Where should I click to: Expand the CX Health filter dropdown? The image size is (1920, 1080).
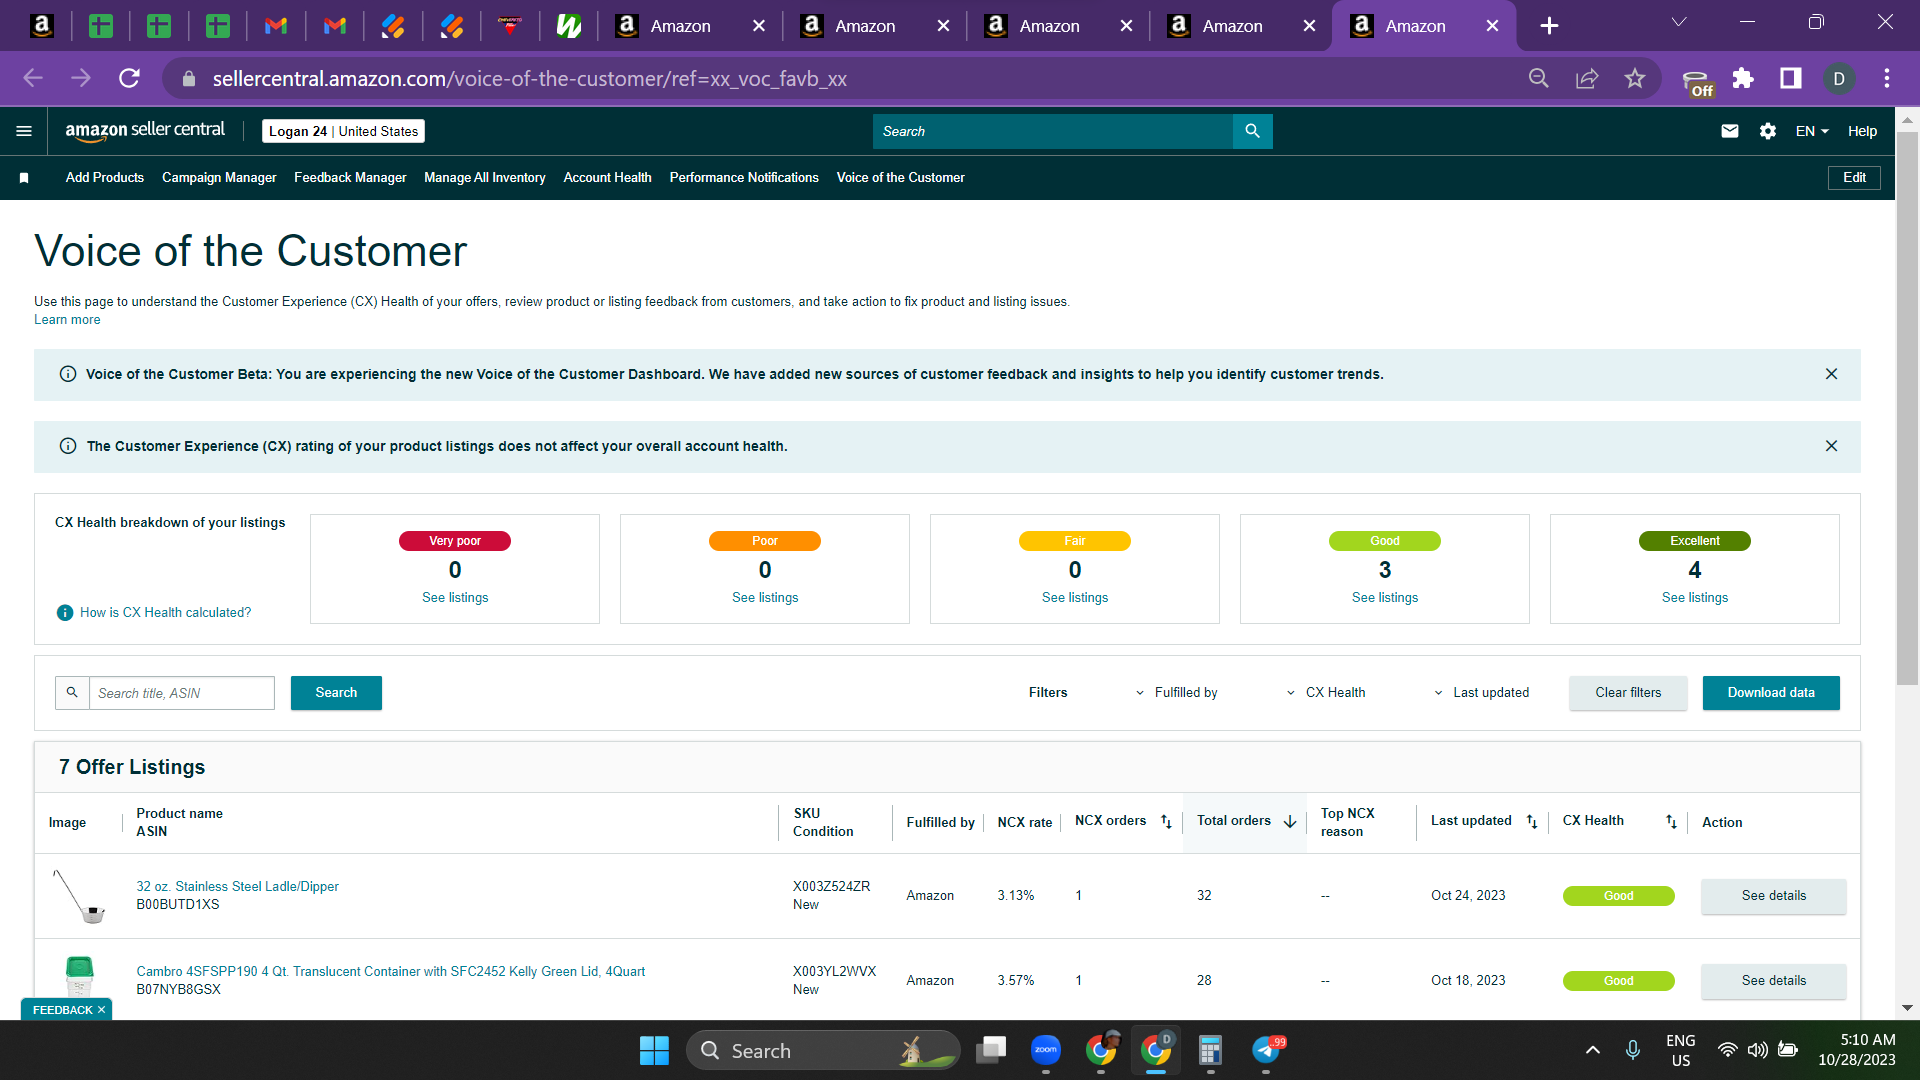pos(1326,693)
